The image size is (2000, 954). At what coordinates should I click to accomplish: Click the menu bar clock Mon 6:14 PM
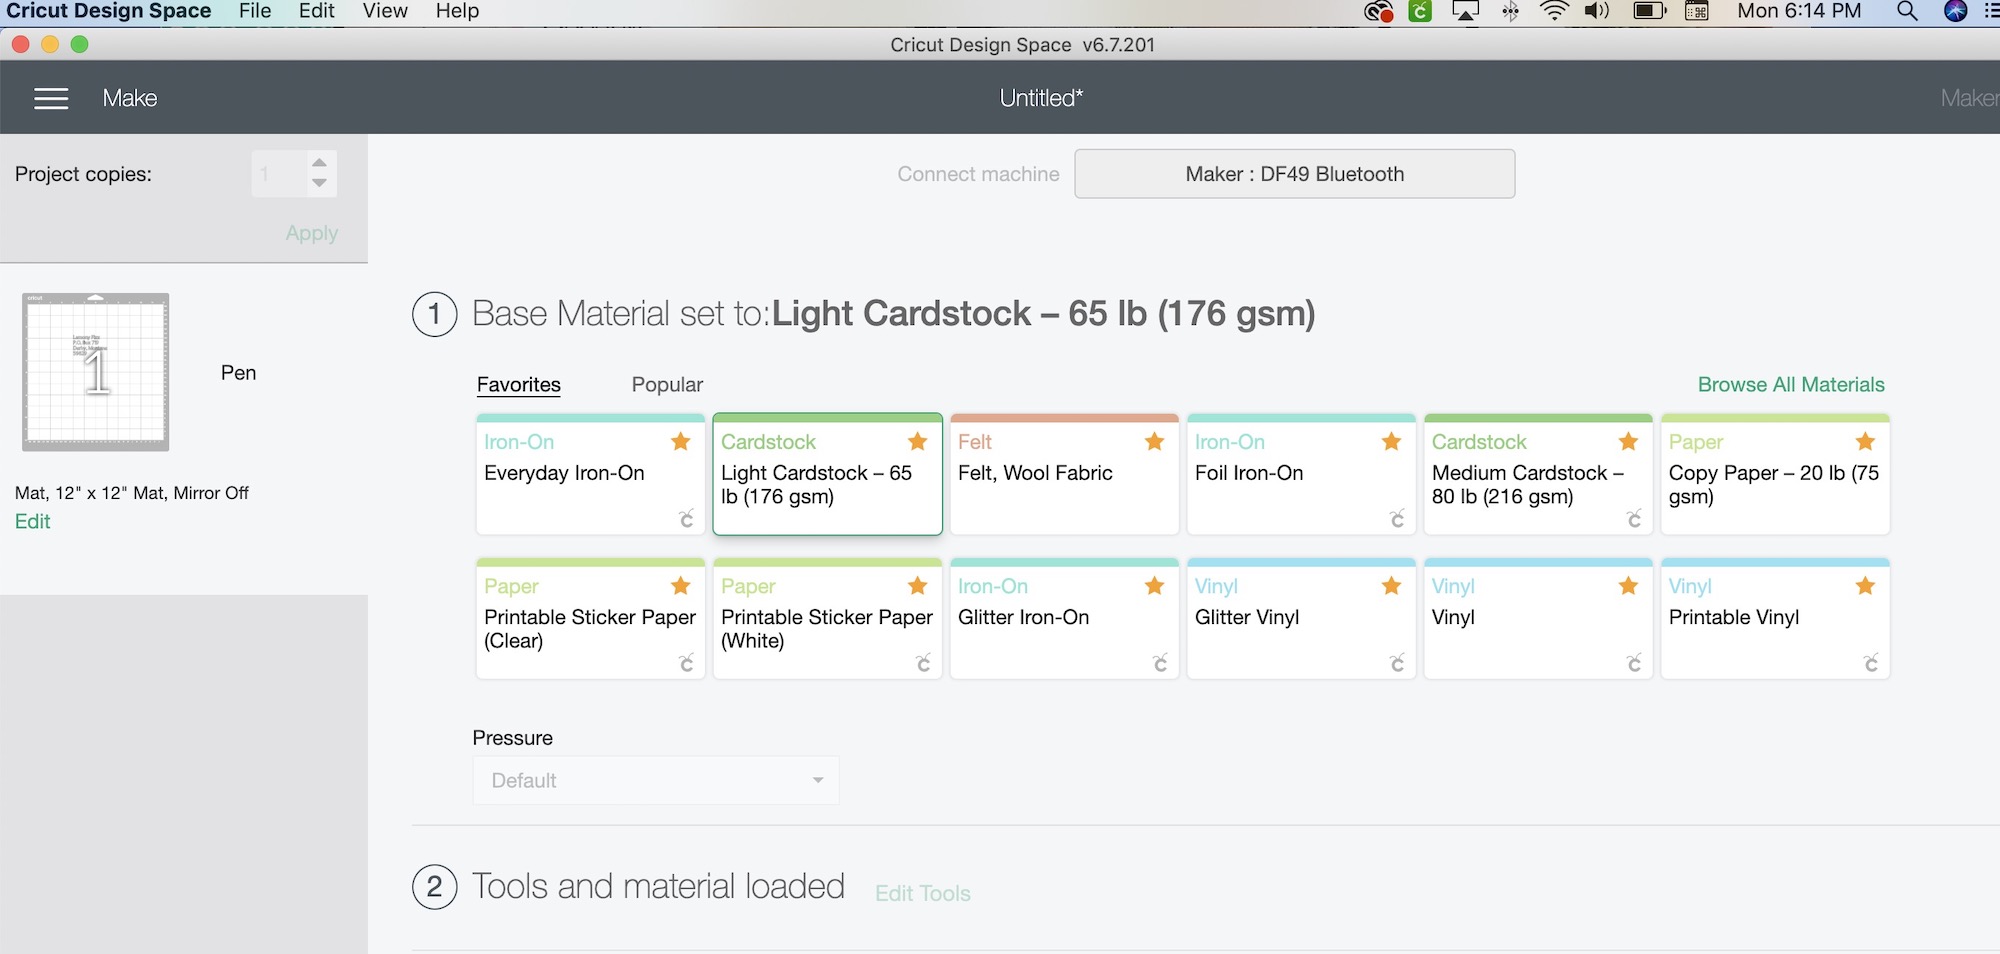point(1799,11)
